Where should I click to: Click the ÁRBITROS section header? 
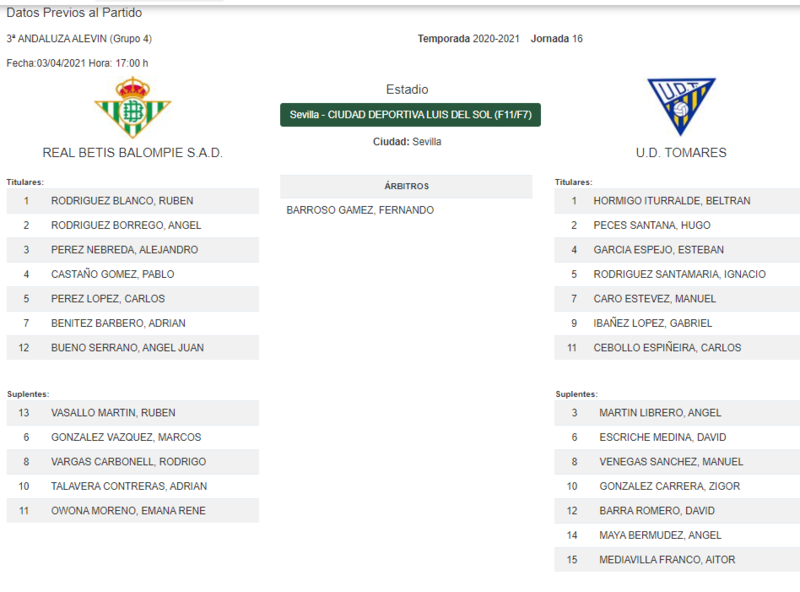tap(406, 186)
